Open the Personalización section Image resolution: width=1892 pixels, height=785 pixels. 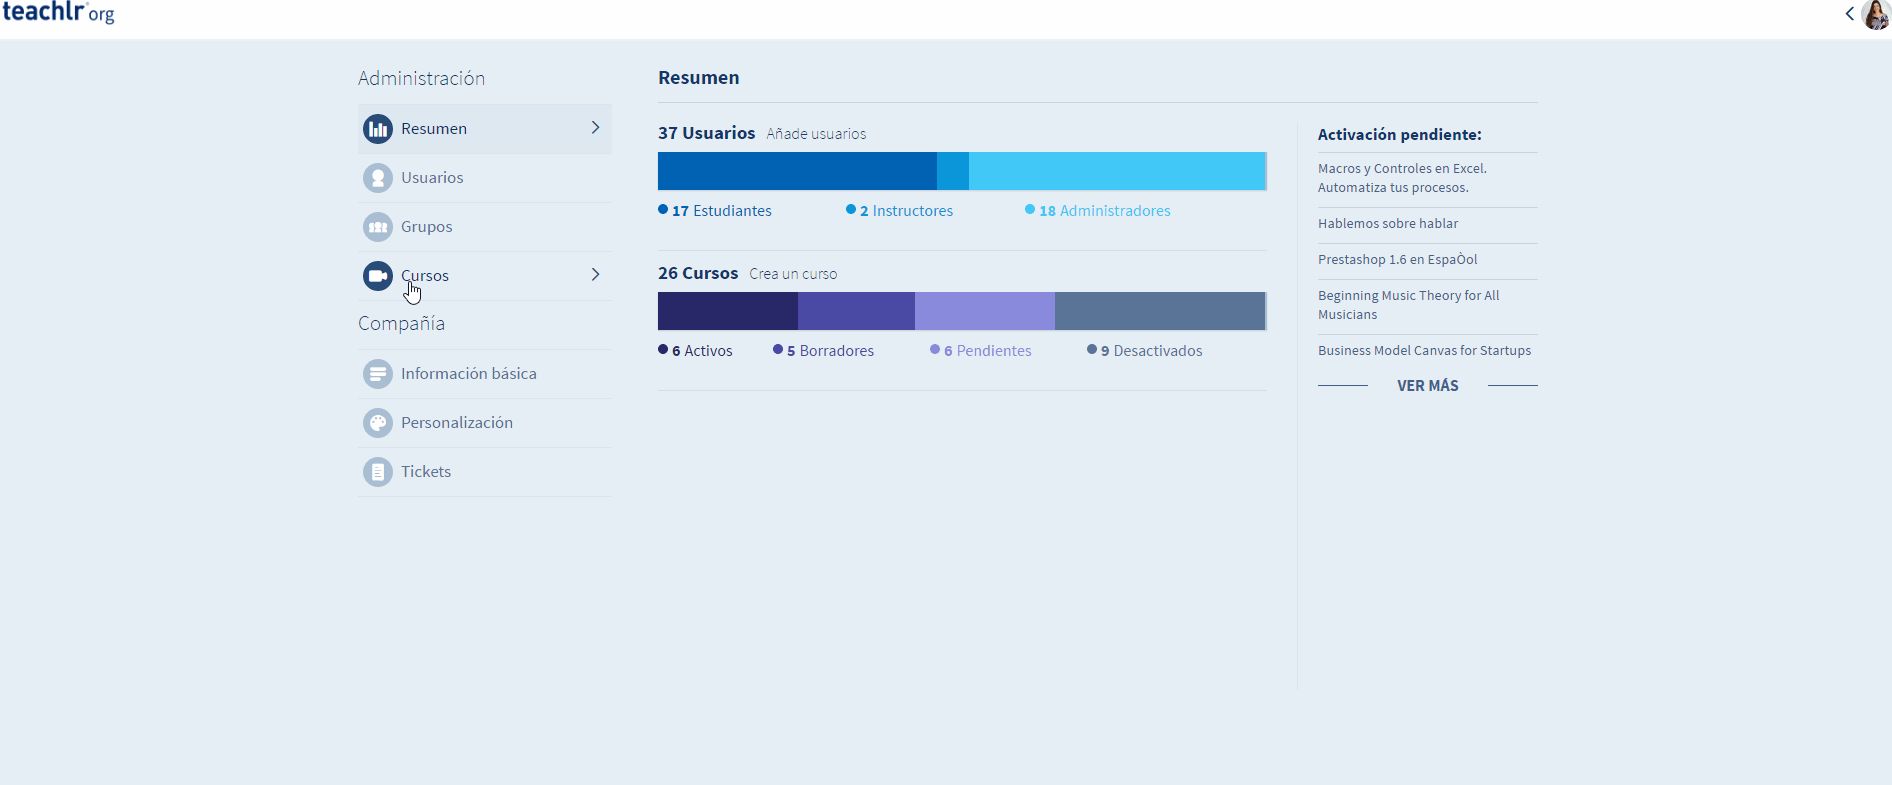click(485, 423)
